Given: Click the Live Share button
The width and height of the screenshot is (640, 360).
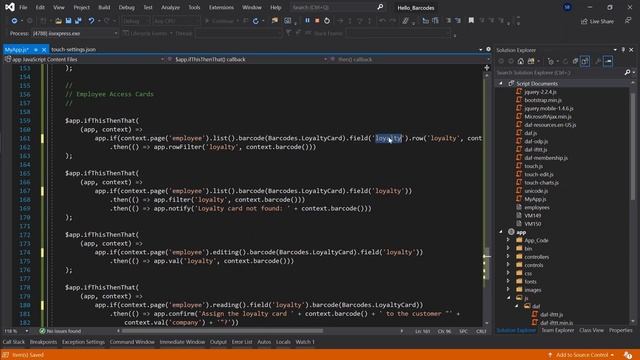Looking at the screenshot, I should click(x=597, y=21).
